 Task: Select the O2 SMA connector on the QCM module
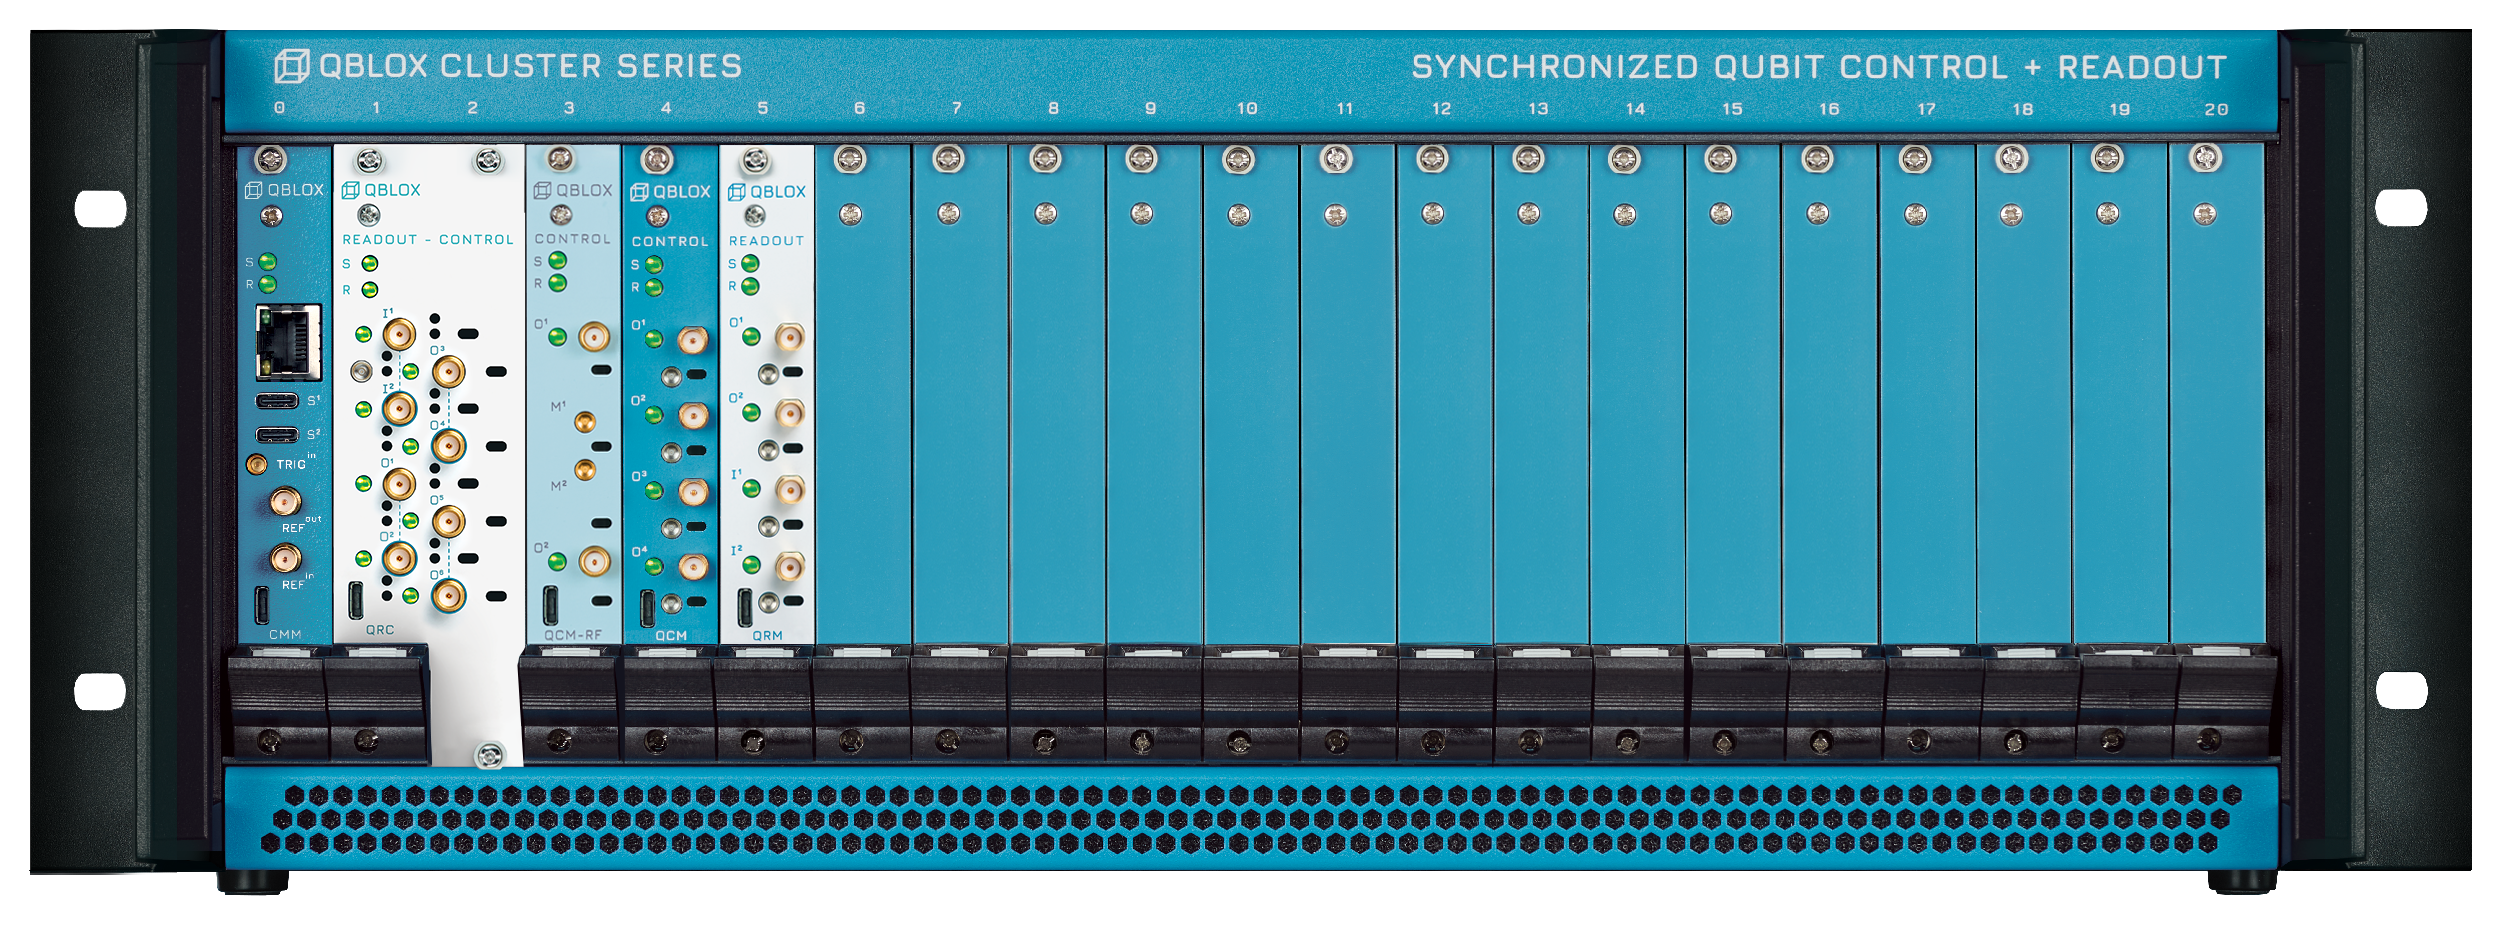click(x=692, y=415)
